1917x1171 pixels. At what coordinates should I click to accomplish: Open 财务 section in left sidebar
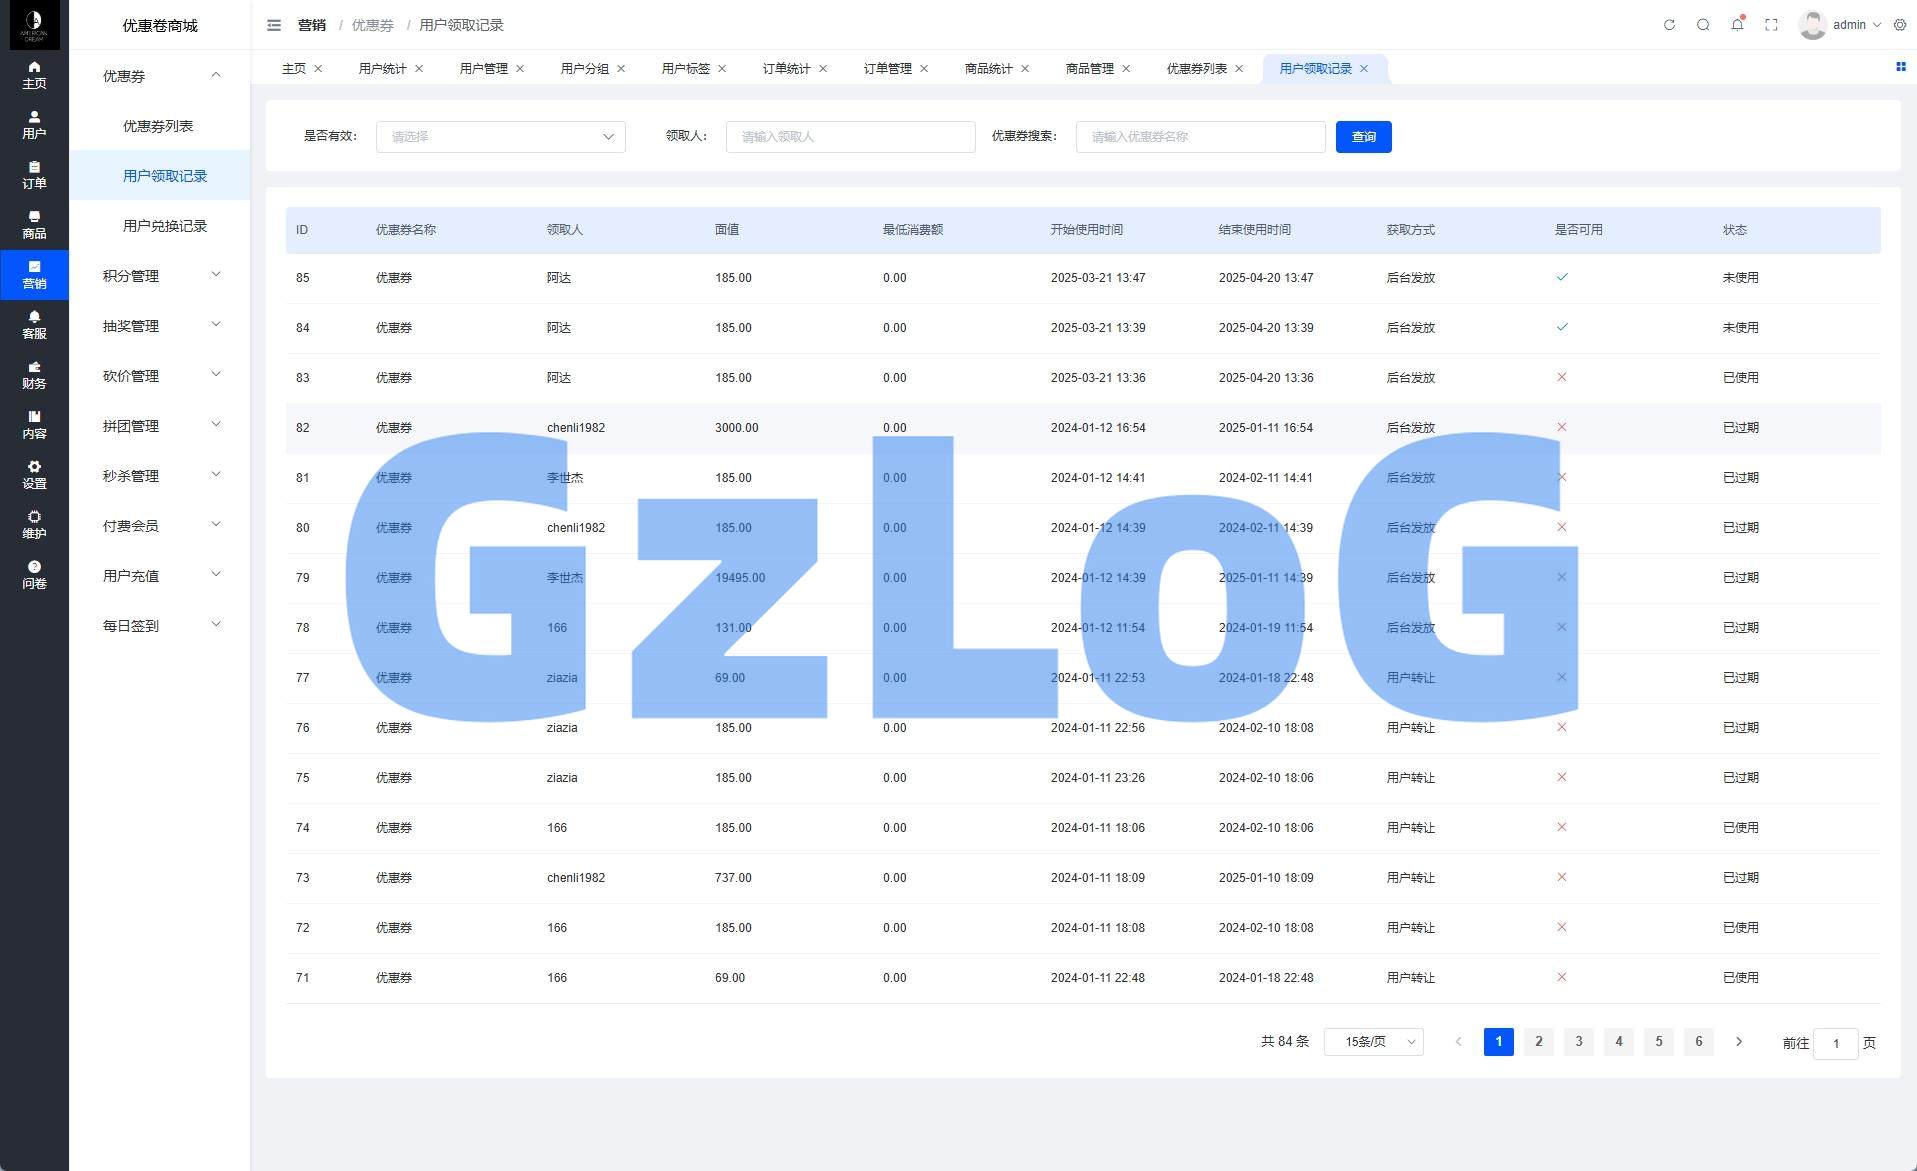coord(34,375)
